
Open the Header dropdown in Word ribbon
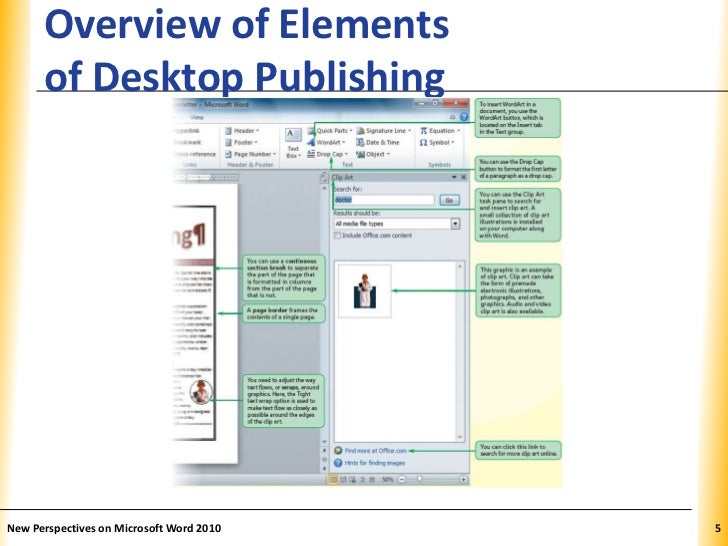coord(242,131)
